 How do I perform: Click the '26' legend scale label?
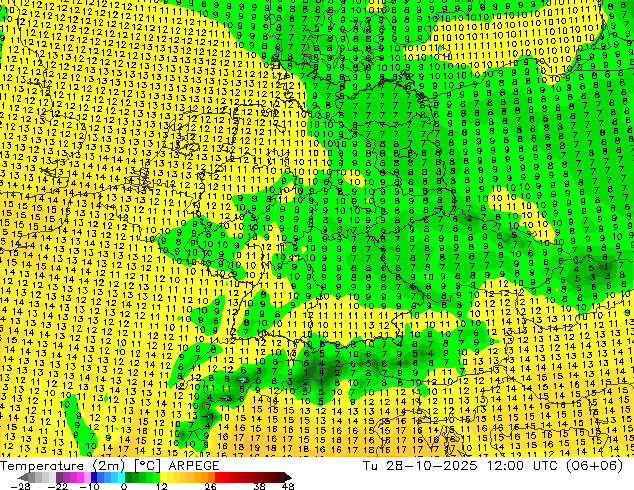click(210, 486)
